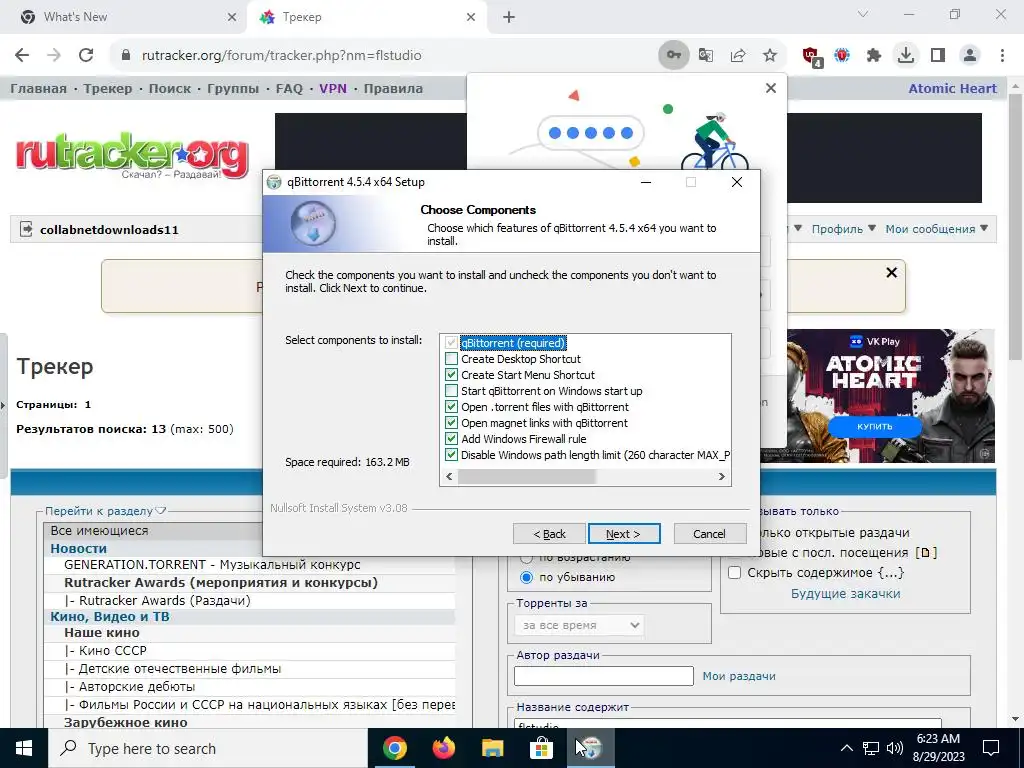The width and height of the screenshot is (1024, 768).
Task: Tick the Скрыть содержимое checkbox
Action: [735, 573]
